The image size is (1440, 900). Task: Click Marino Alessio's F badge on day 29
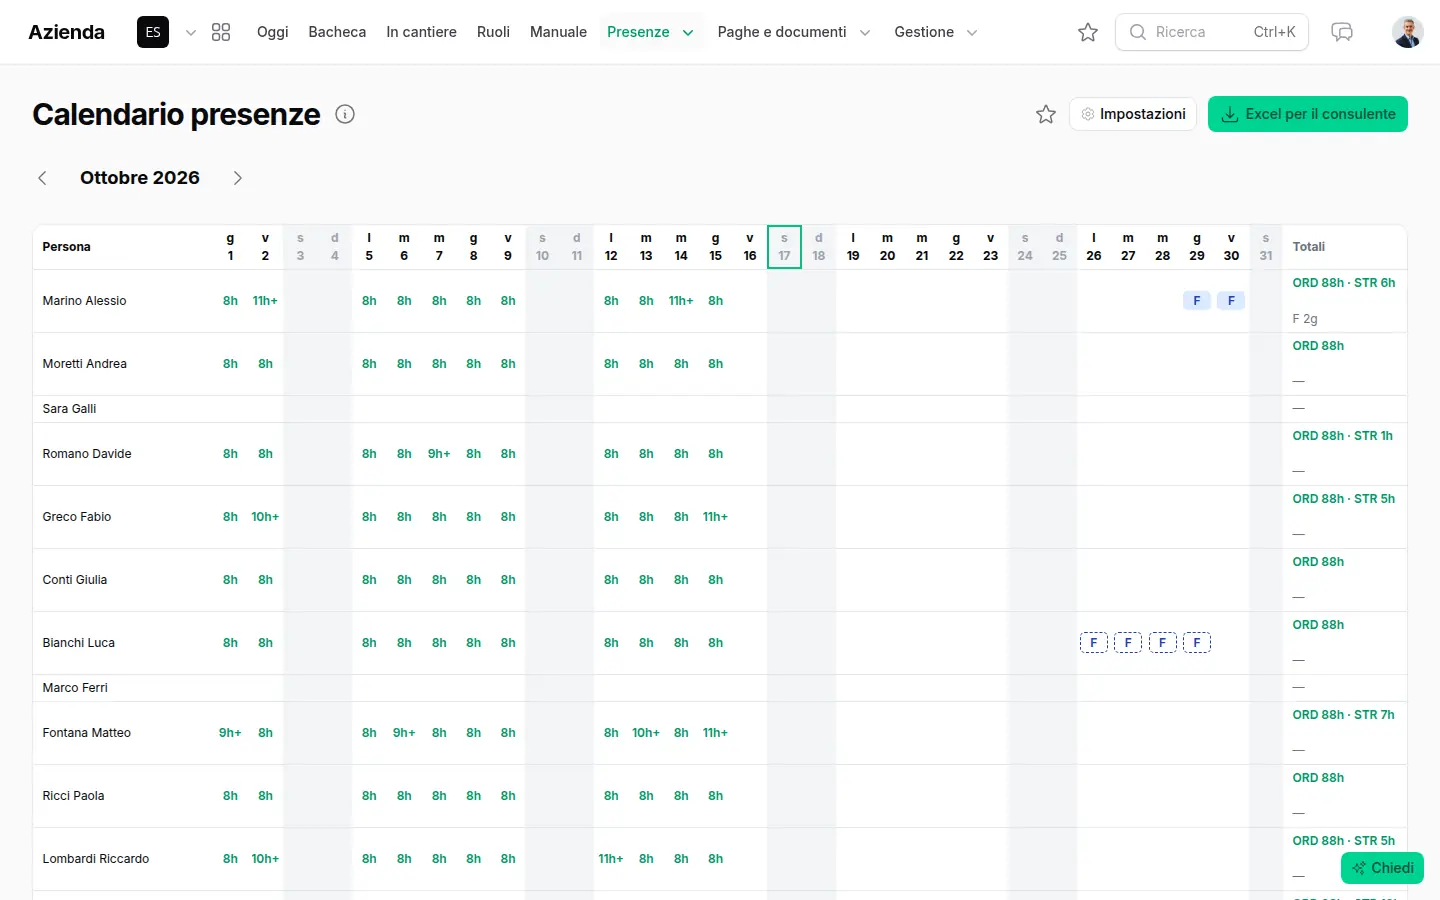(1197, 301)
